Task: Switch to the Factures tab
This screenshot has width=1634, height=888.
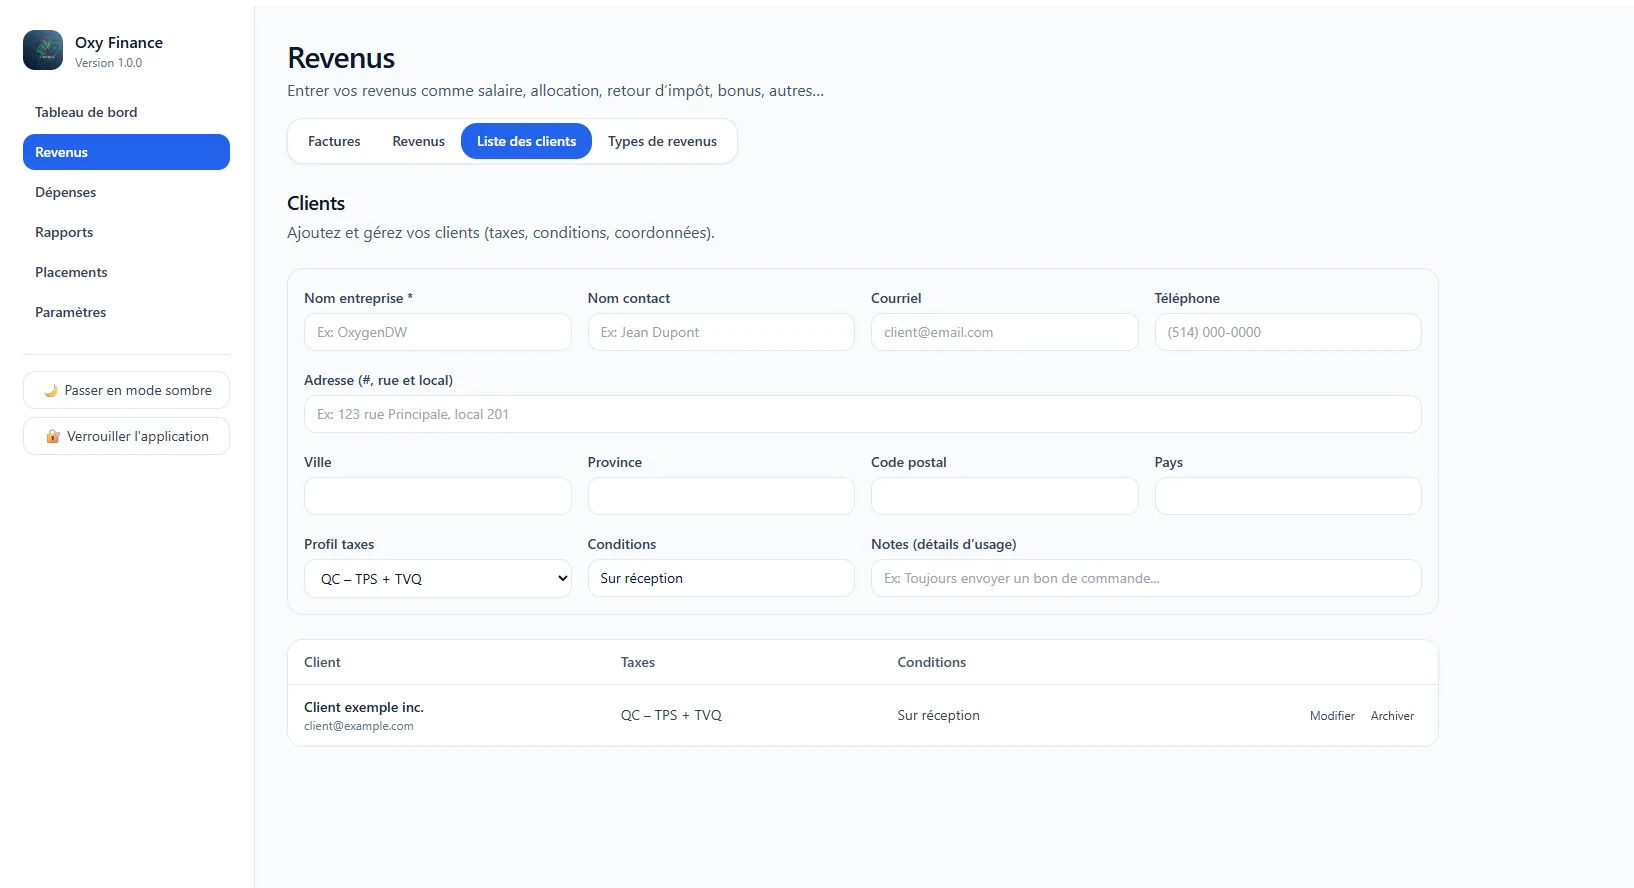Action: (x=334, y=141)
